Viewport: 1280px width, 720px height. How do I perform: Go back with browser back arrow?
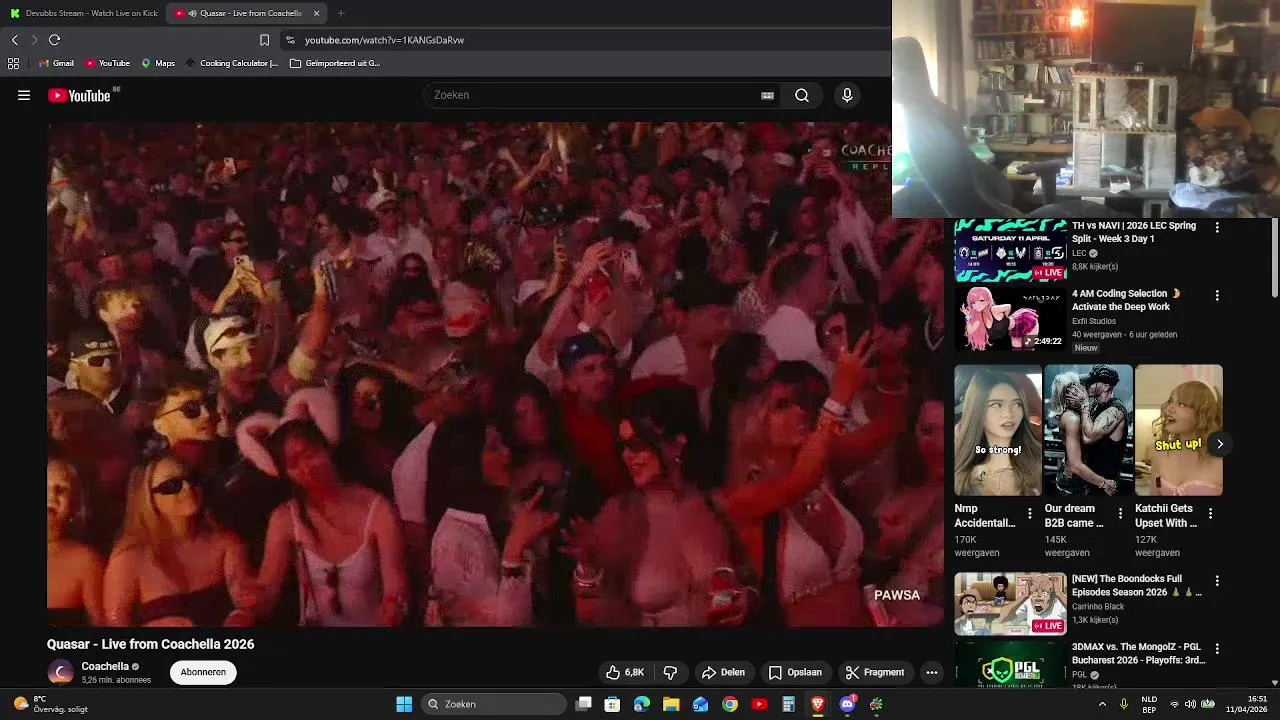point(14,40)
